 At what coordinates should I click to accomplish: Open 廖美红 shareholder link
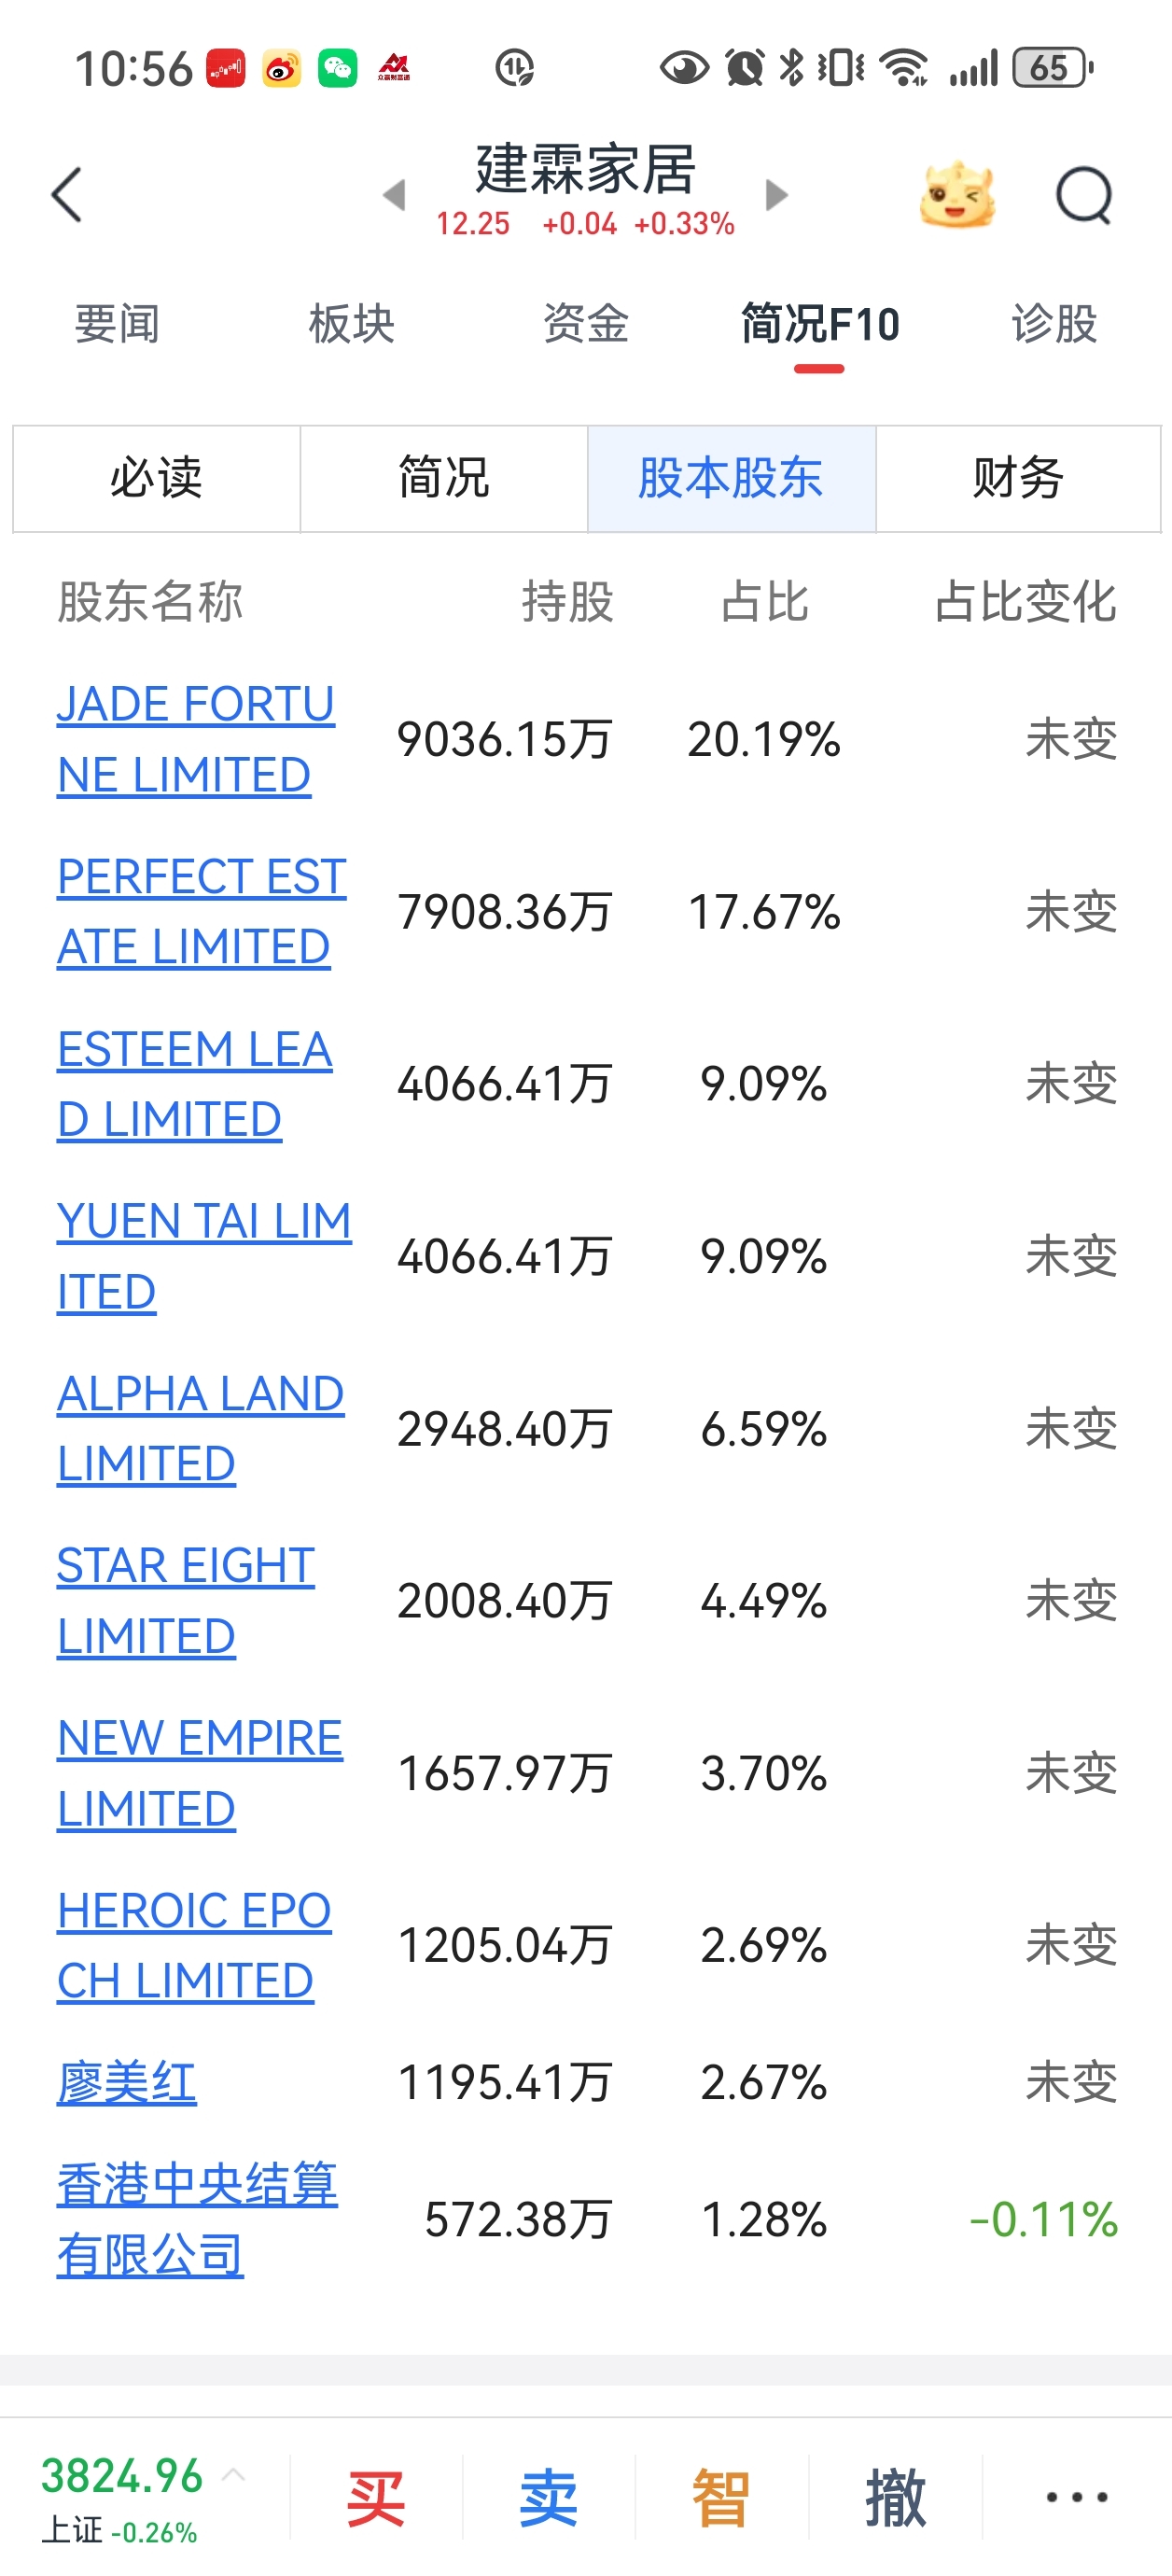[127, 2083]
